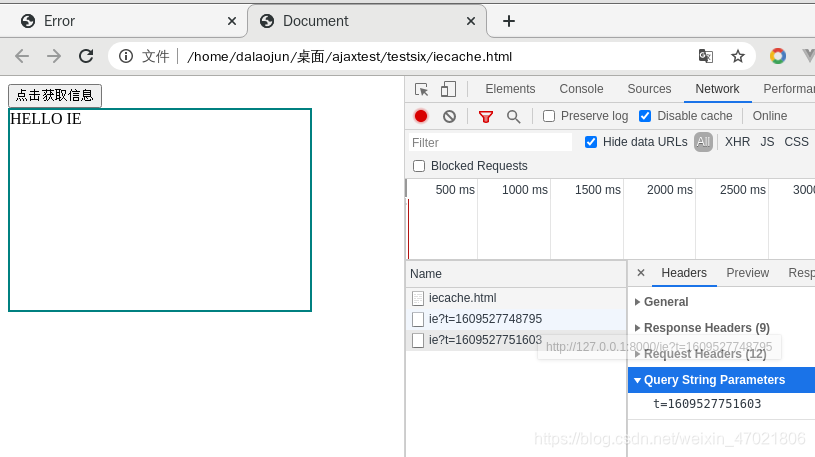Filter requests by CSS
The image size is (815, 457).
coord(796,142)
